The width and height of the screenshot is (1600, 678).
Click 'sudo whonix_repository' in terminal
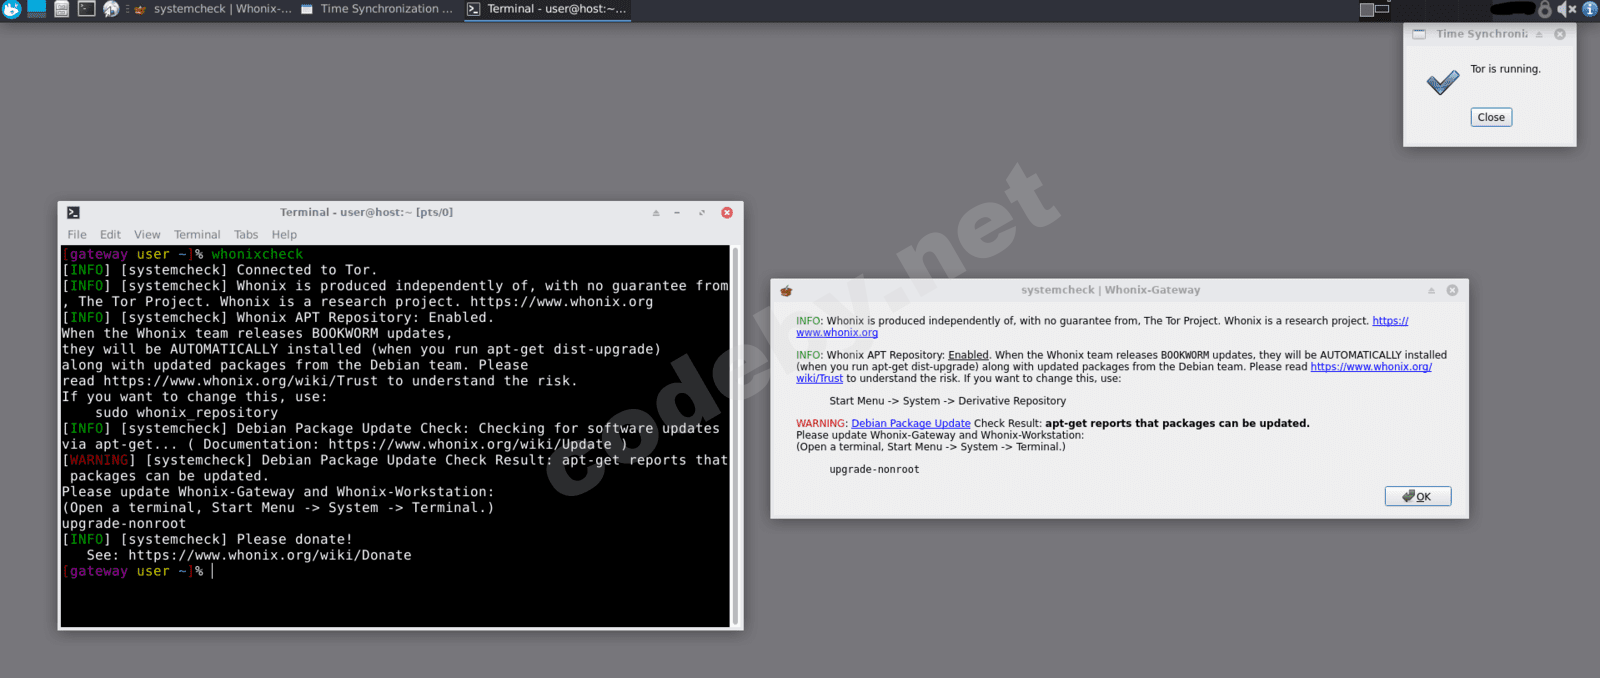[x=187, y=413]
